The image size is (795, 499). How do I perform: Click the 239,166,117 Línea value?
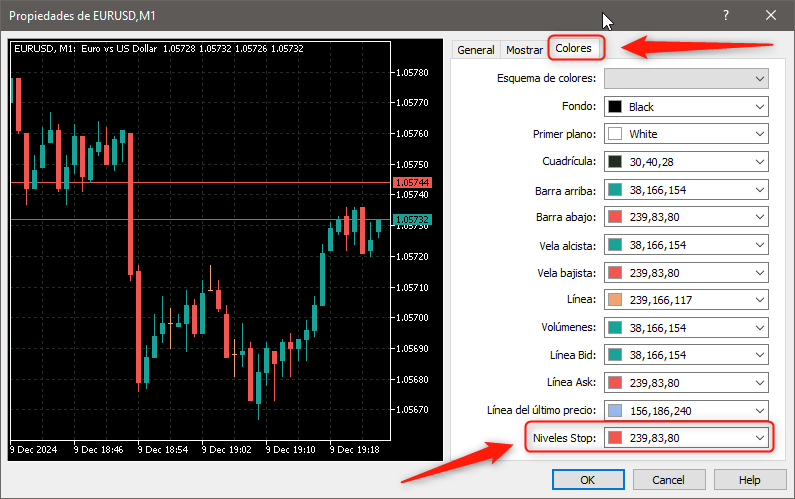[x=661, y=300]
